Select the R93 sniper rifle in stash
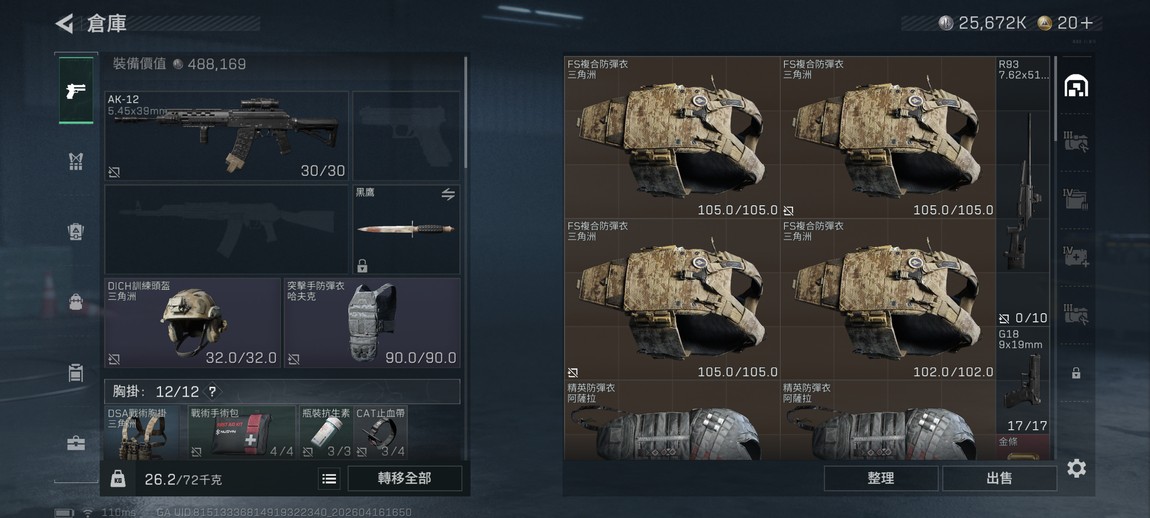The image size is (1150, 518). coord(1023,192)
